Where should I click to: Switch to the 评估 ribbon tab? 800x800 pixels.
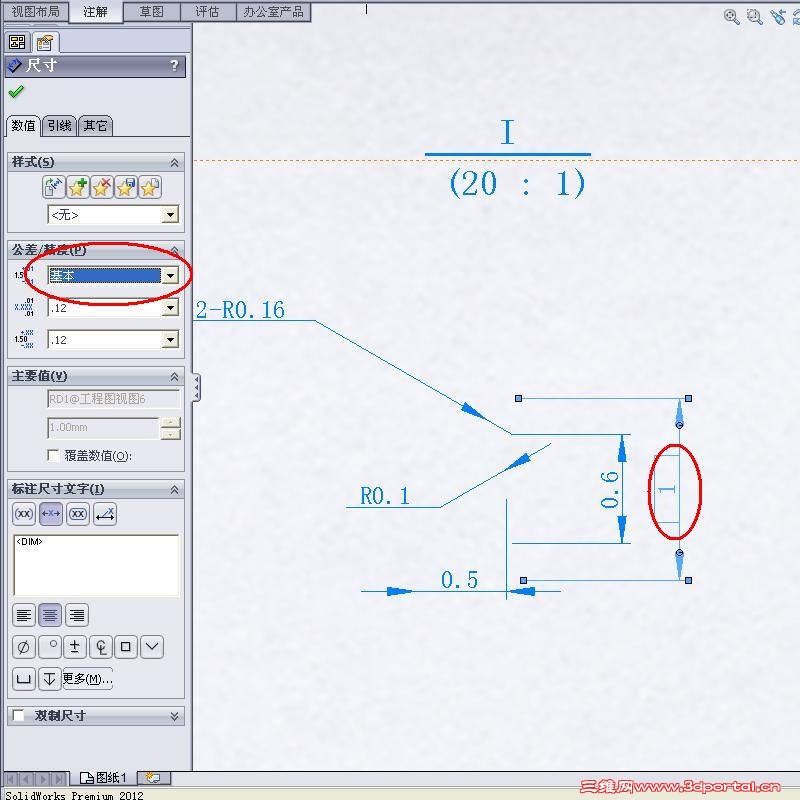(x=208, y=12)
